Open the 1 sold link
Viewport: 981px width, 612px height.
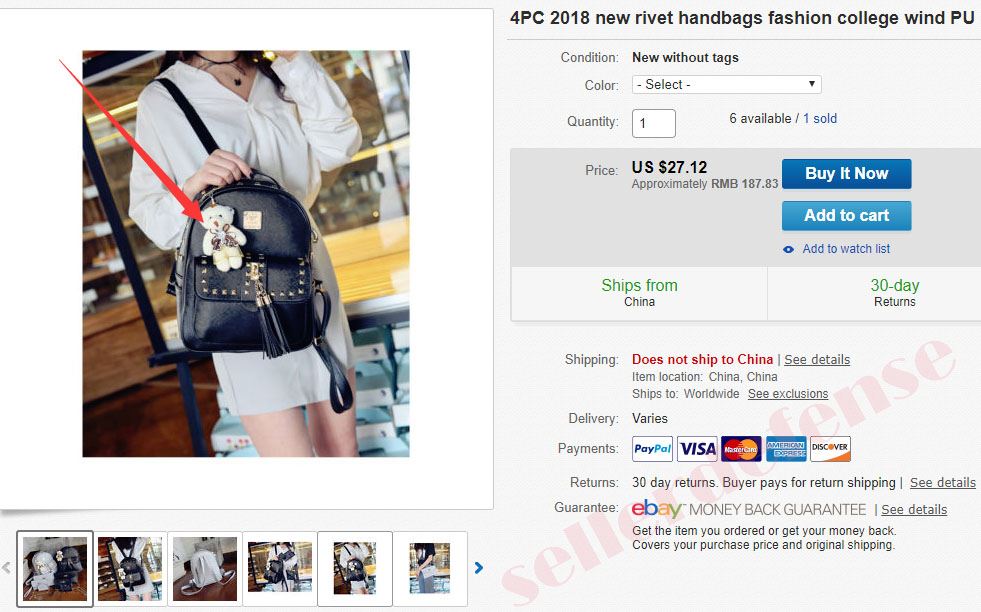pos(820,118)
